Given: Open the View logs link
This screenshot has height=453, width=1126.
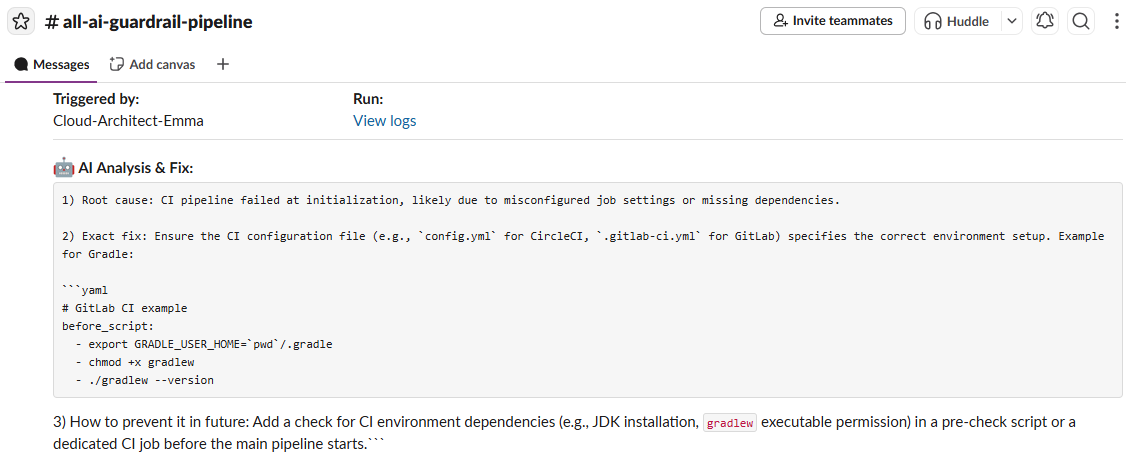Looking at the screenshot, I should click(384, 121).
